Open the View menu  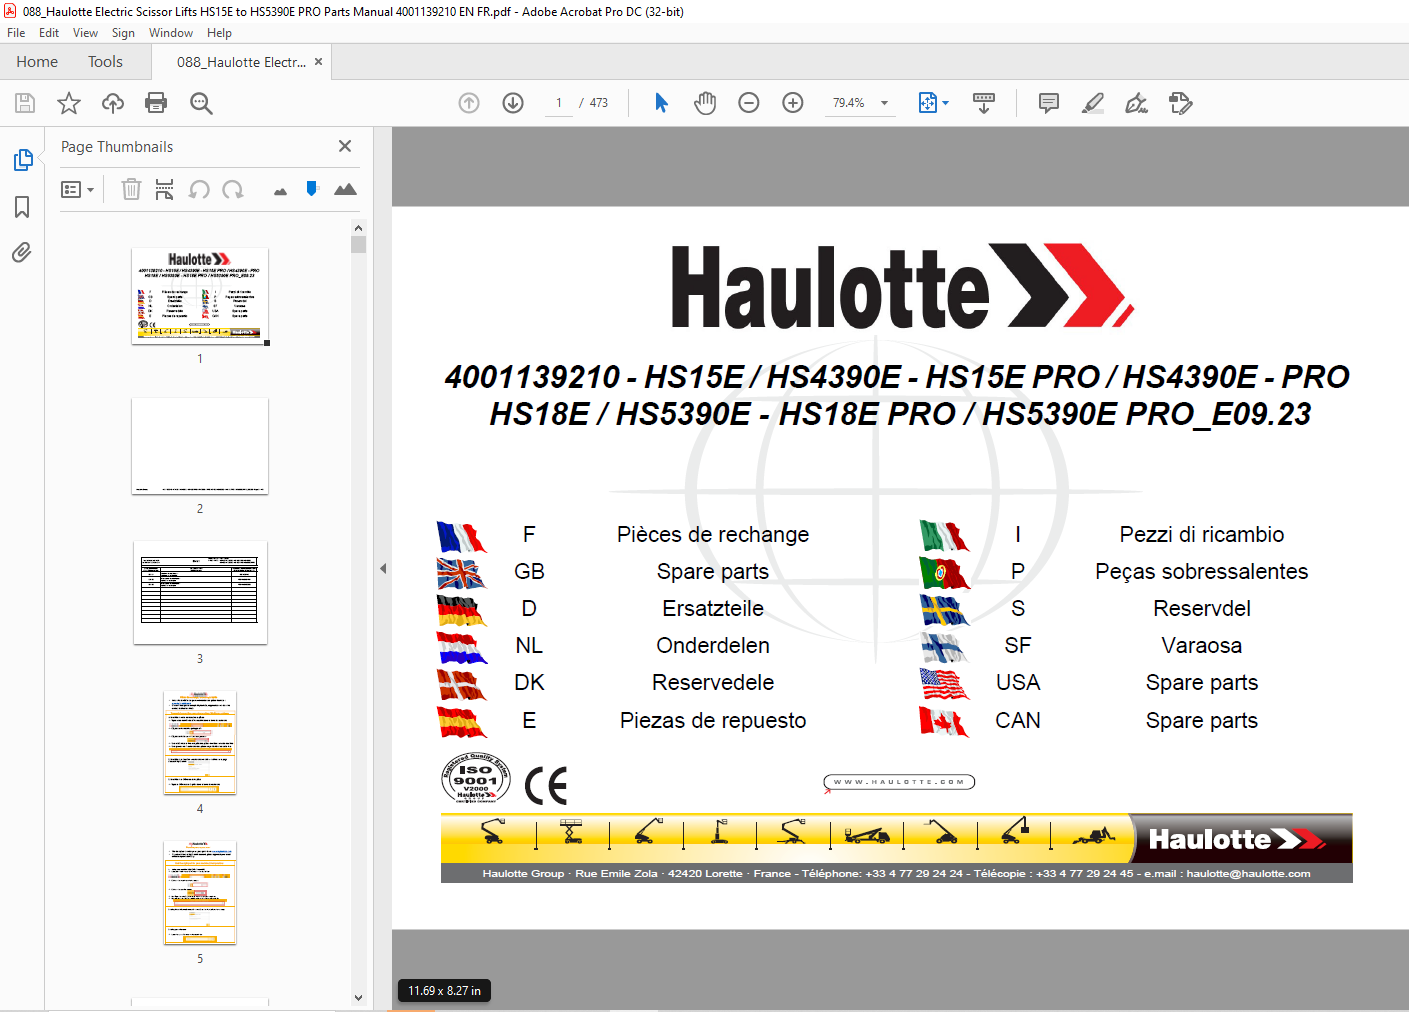pos(85,33)
